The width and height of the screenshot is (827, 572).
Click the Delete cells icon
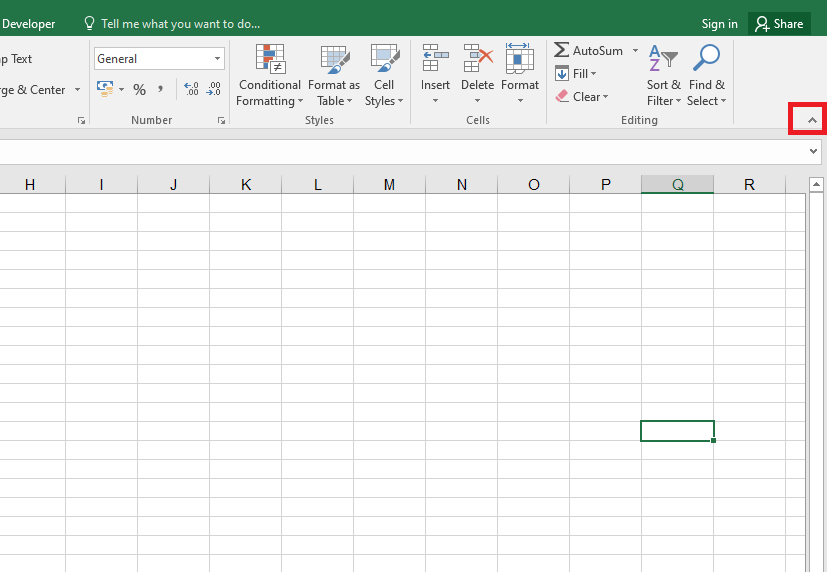pyautogui.click(x=478, y=60)
